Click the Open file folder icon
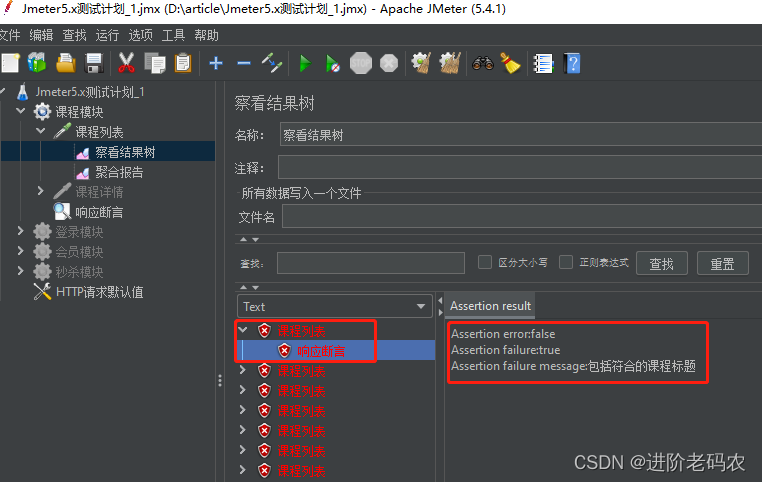The height and width of the screenshot is (482, 762). point(66,63)
